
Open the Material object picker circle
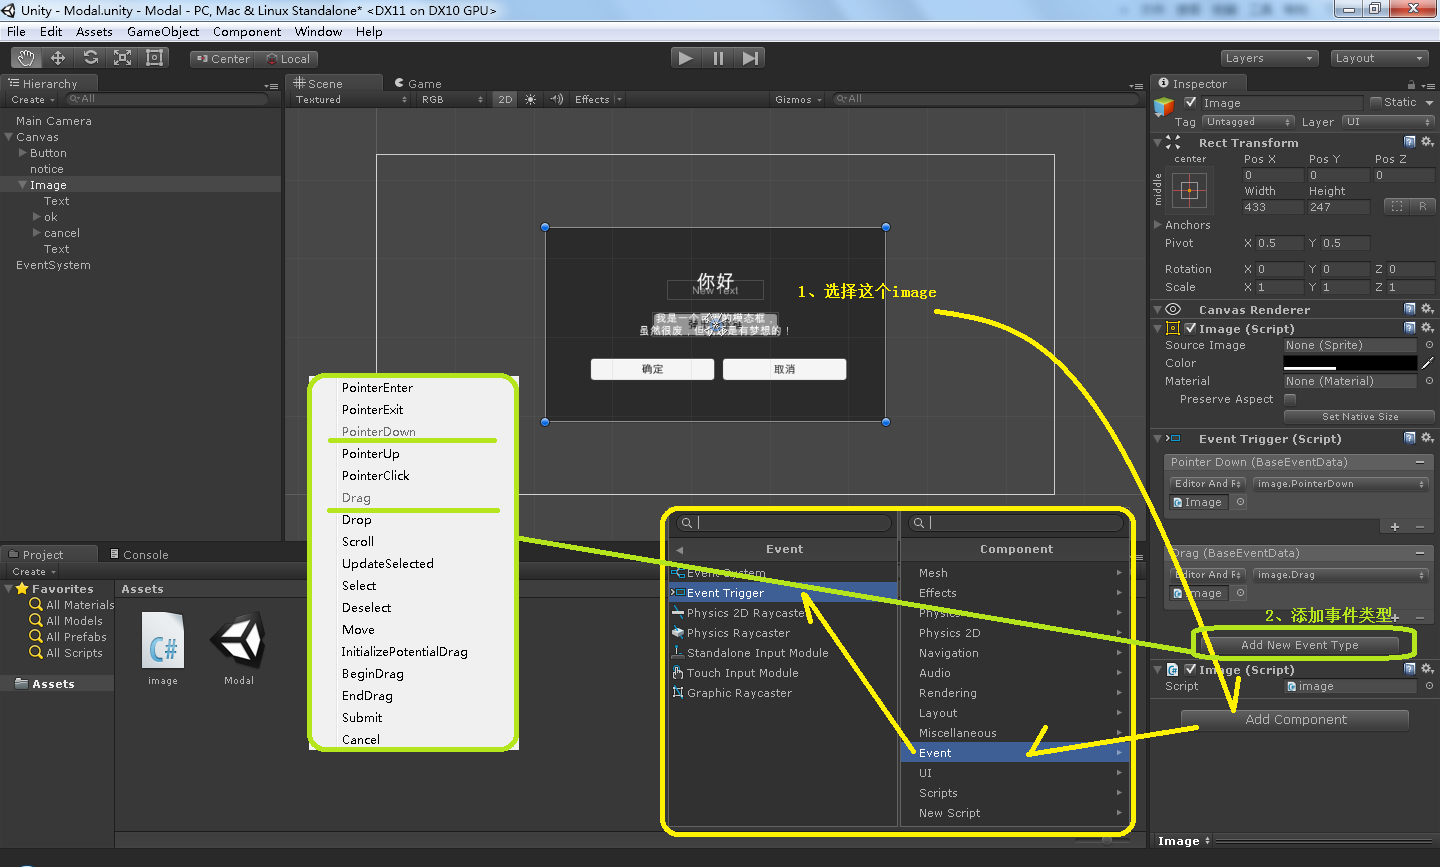point(1429,381)
